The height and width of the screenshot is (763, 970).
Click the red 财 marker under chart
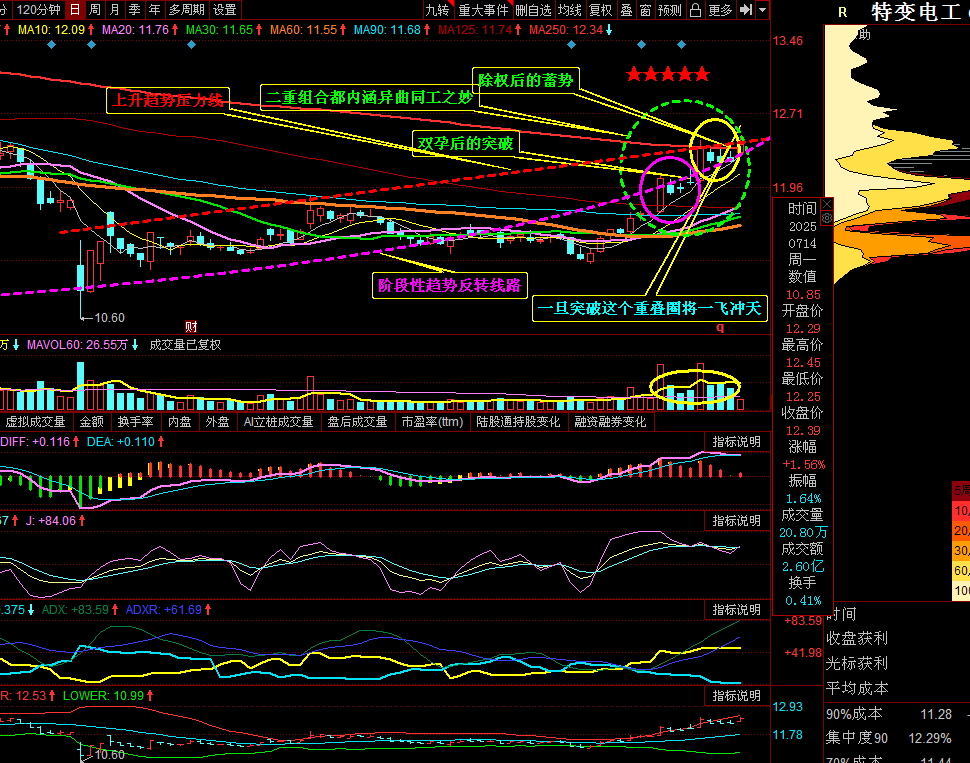point(191,327)
